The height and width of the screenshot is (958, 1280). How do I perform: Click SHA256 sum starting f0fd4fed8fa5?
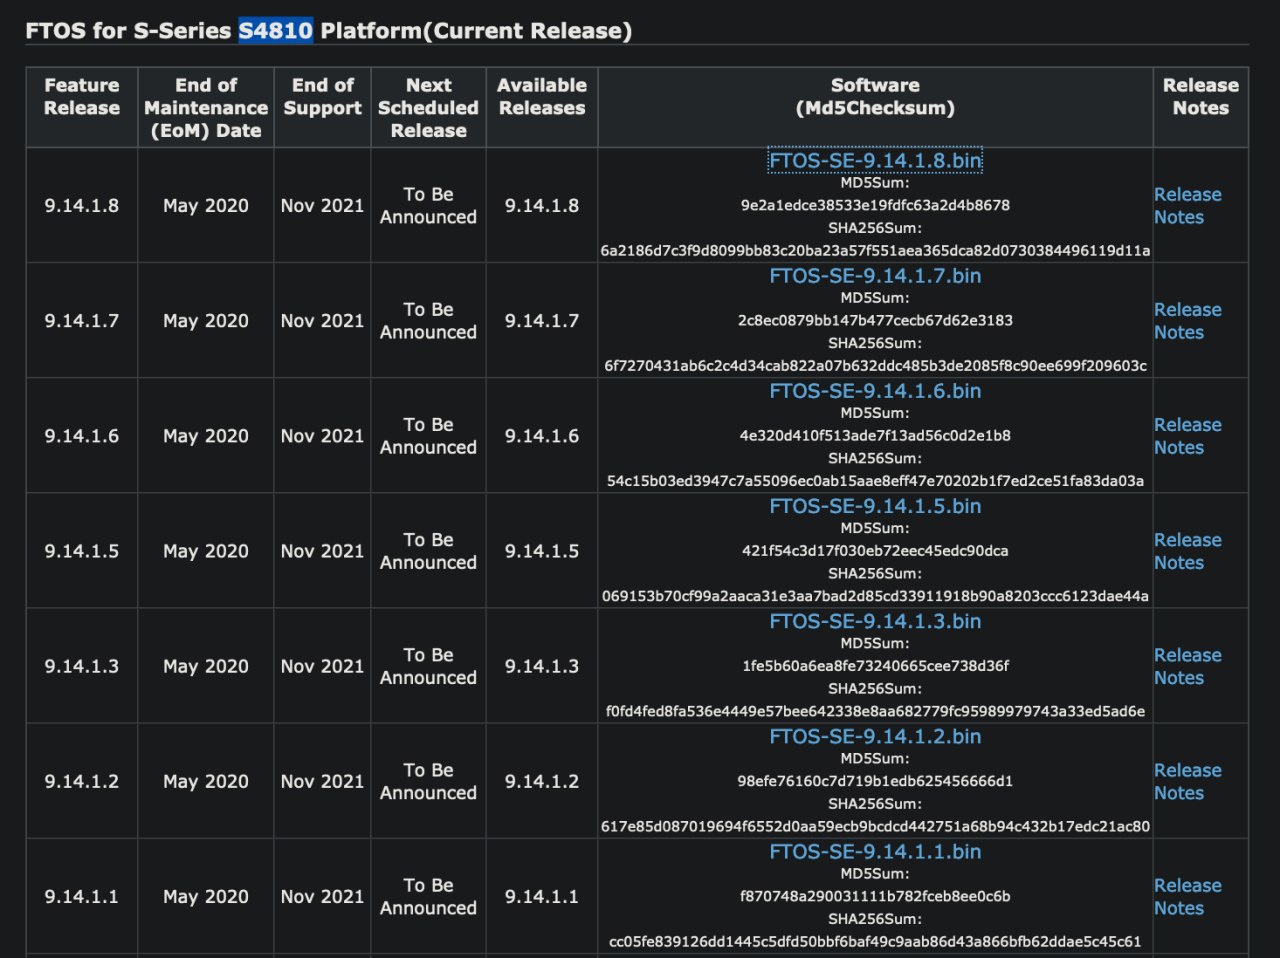(x=875, y=710)
